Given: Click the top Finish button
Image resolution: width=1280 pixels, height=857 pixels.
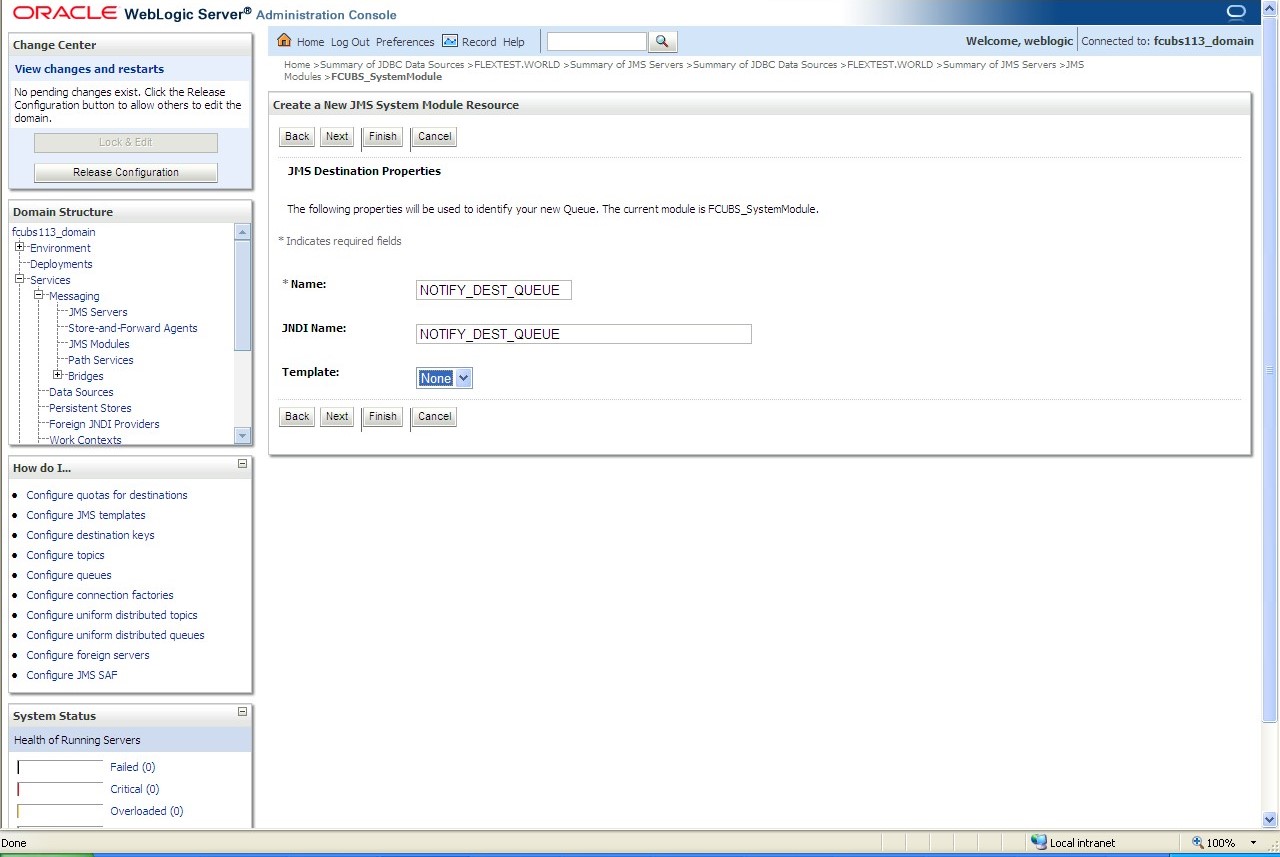Looking at the screenshot, I should point(382,137).
